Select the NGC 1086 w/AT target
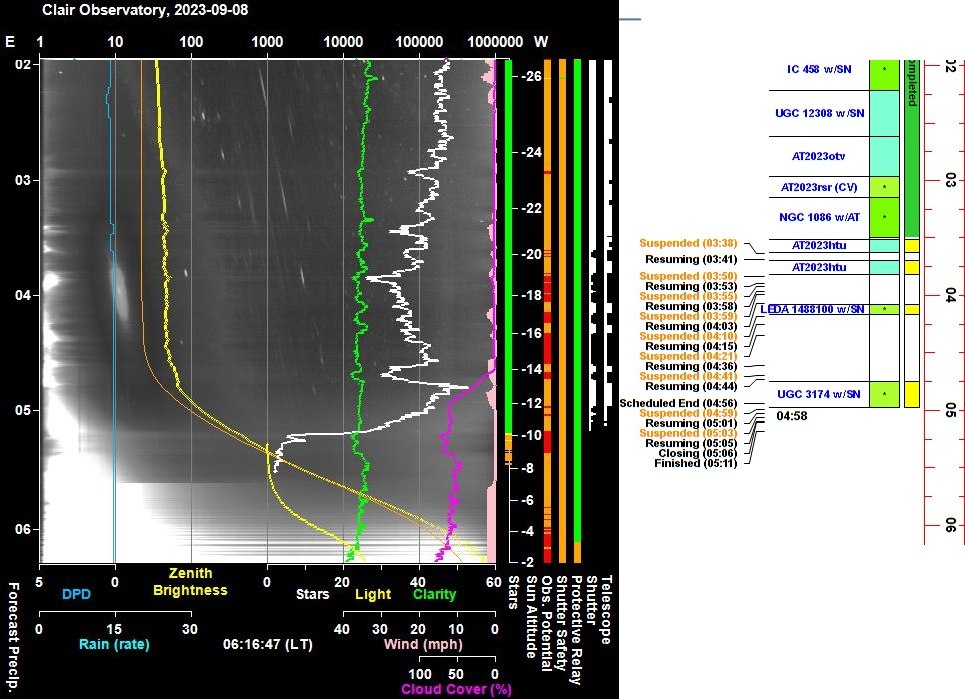The height and width of the screenshot is (699, 965). coord(819,217)
